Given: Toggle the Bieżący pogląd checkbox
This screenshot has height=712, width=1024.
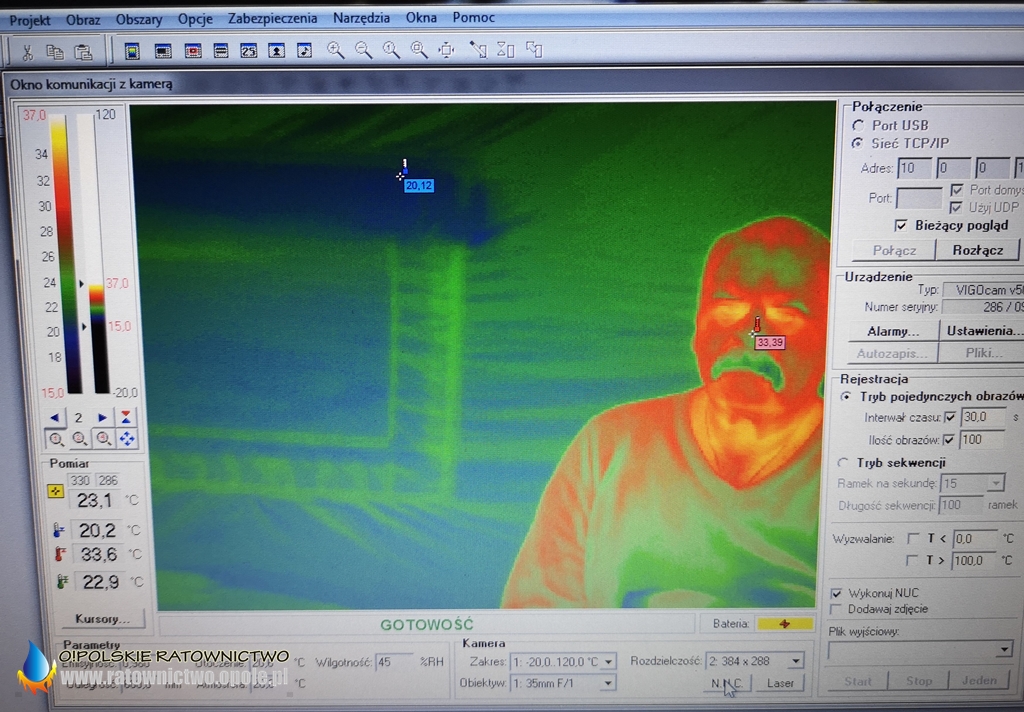Looking at the screenshot, I should pos(901,225).
